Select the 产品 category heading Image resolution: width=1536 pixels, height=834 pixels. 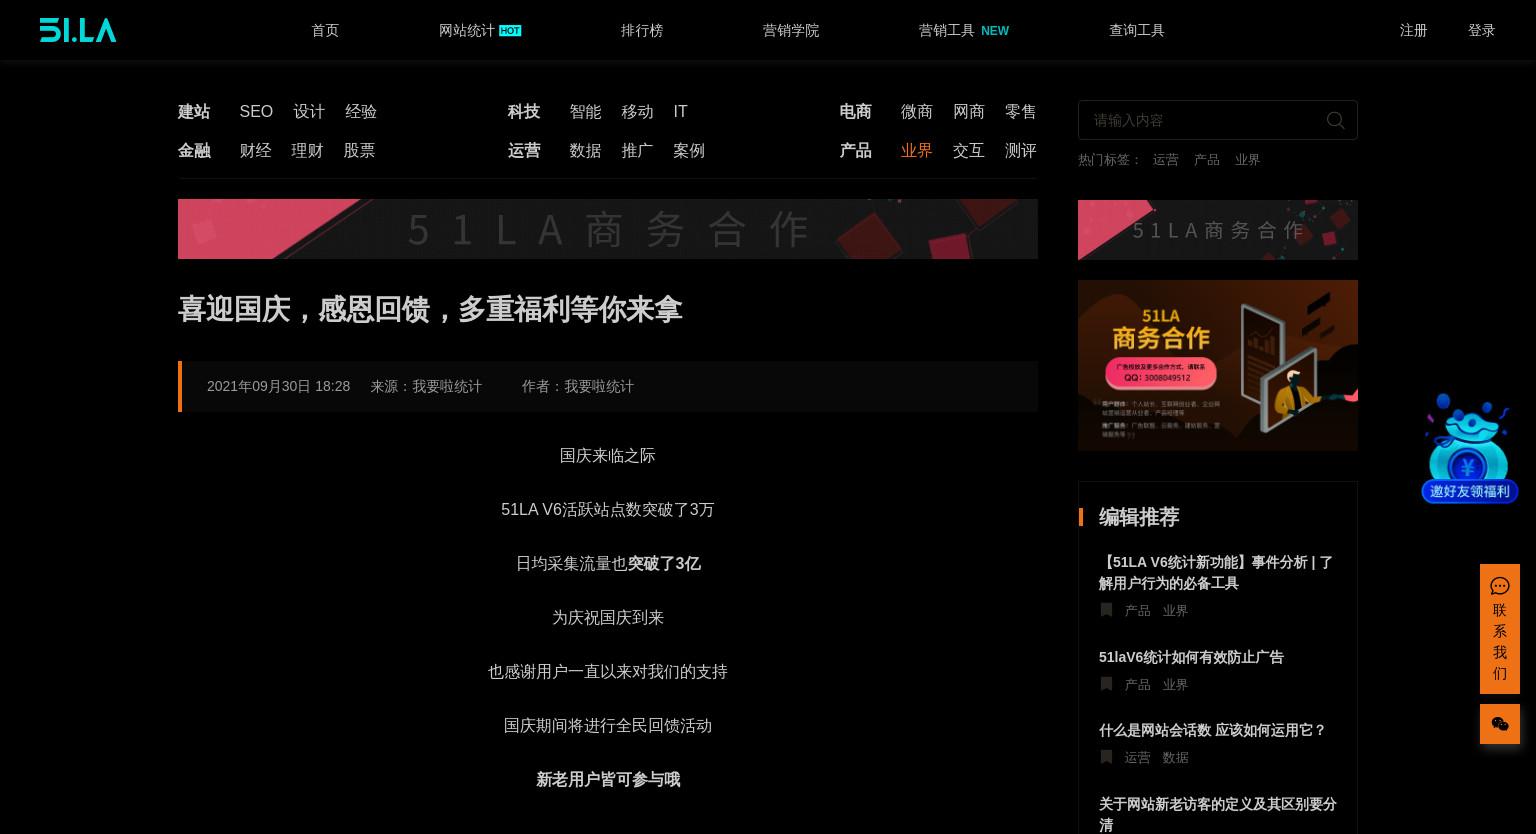point(855,150)
